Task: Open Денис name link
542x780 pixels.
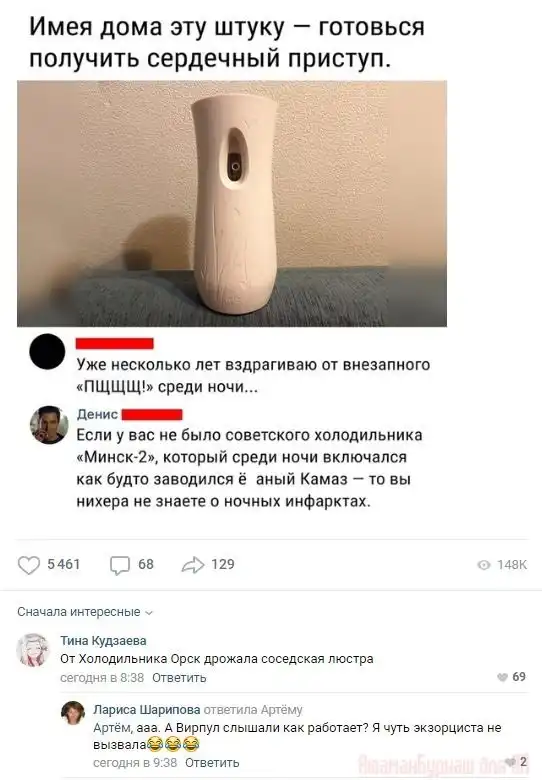Action: (97, 414)
